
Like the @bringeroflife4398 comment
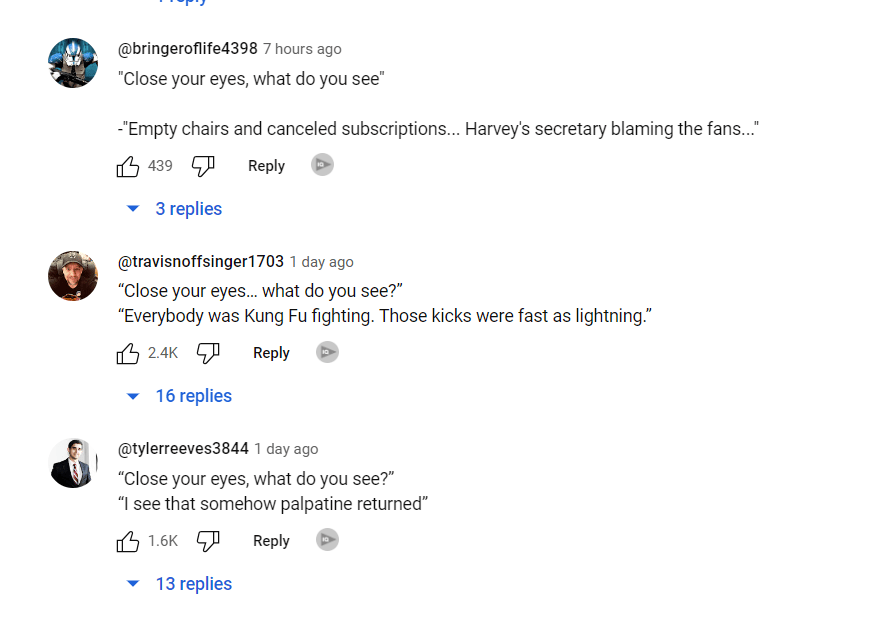tap(128, 166)
